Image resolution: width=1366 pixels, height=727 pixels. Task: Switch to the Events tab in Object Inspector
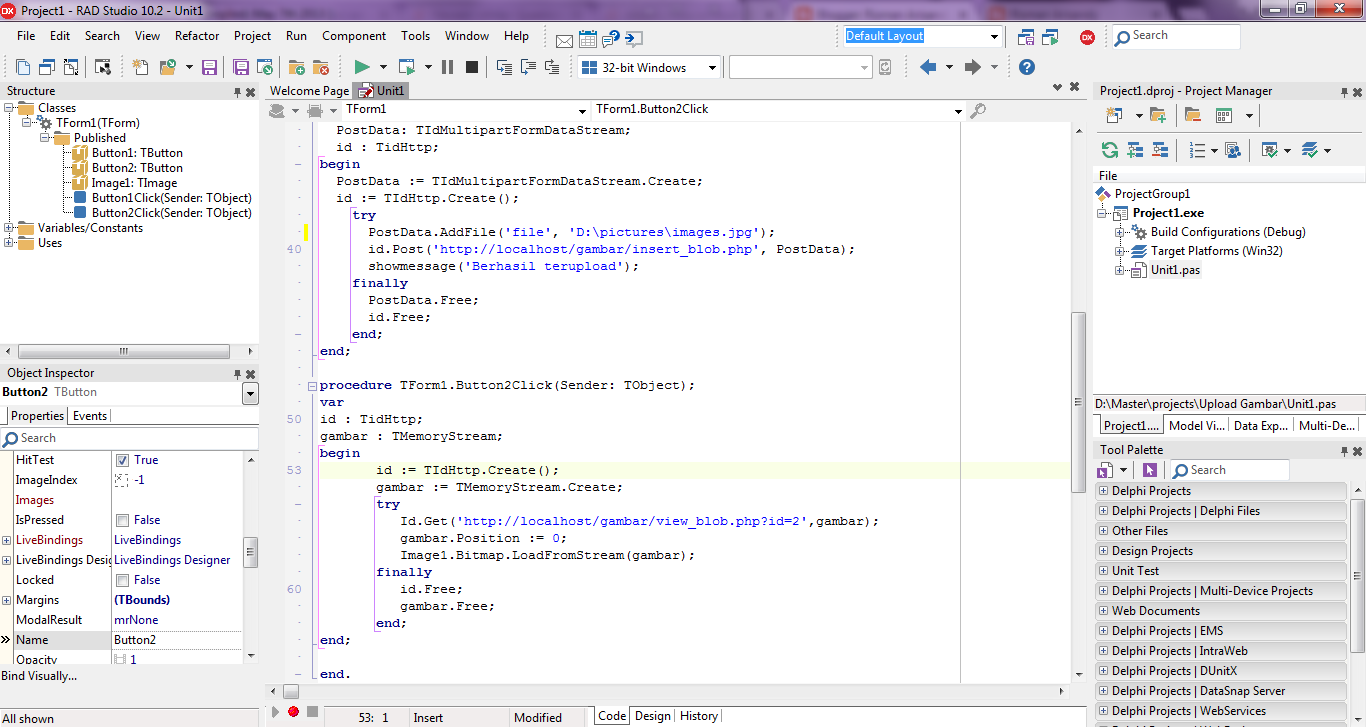tap(90, 415)
